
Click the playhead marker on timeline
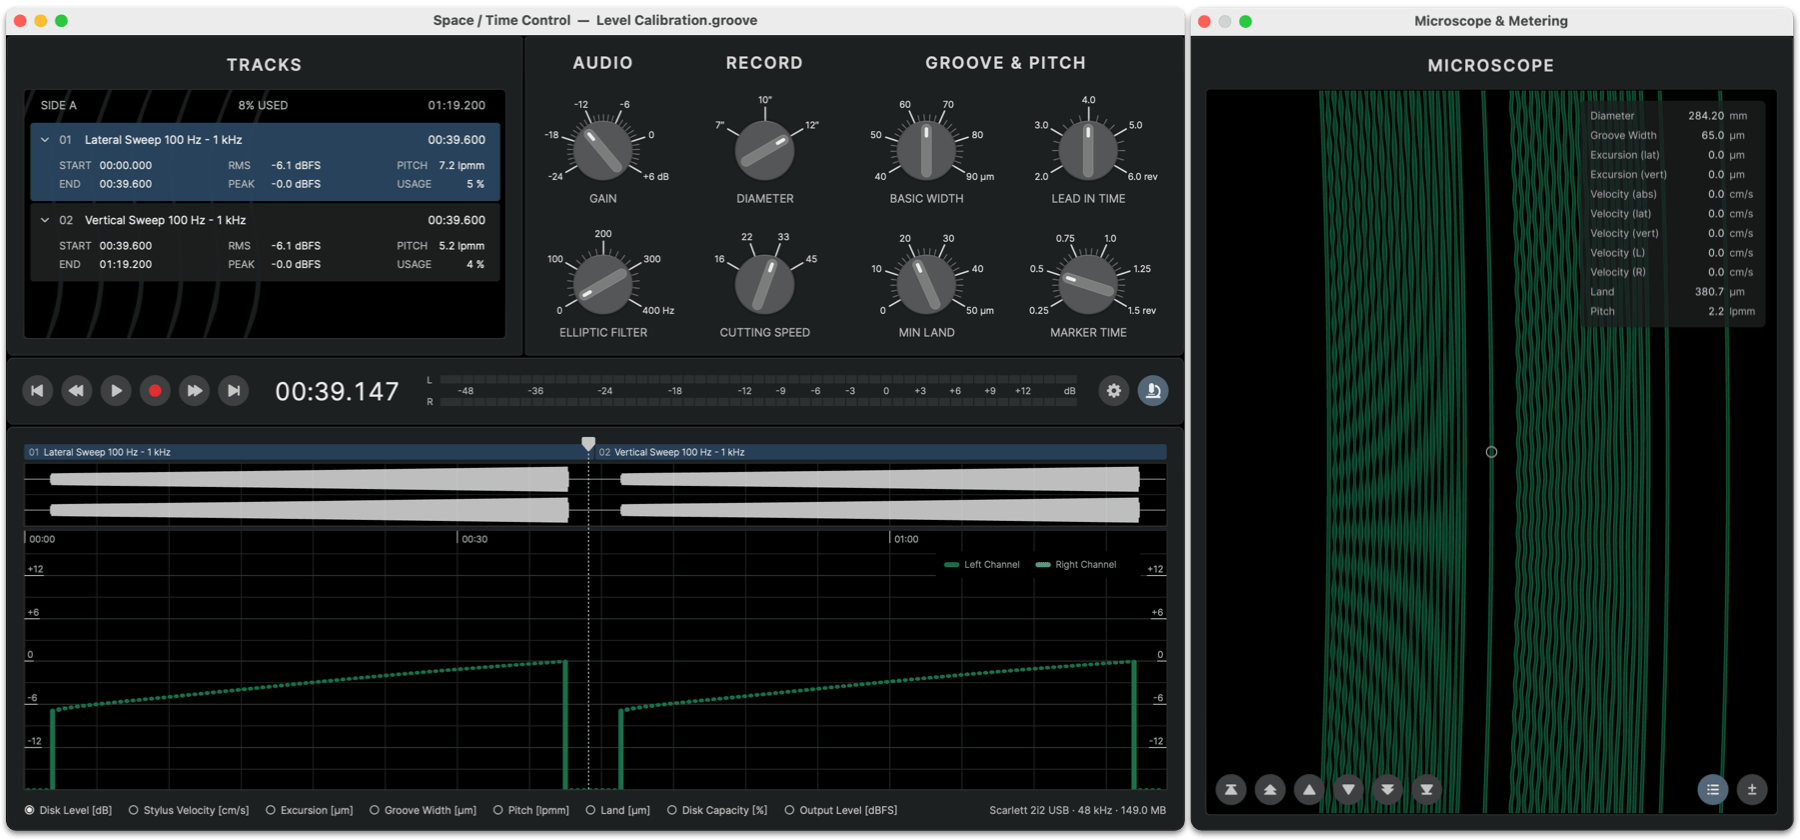tap(588, 443)
